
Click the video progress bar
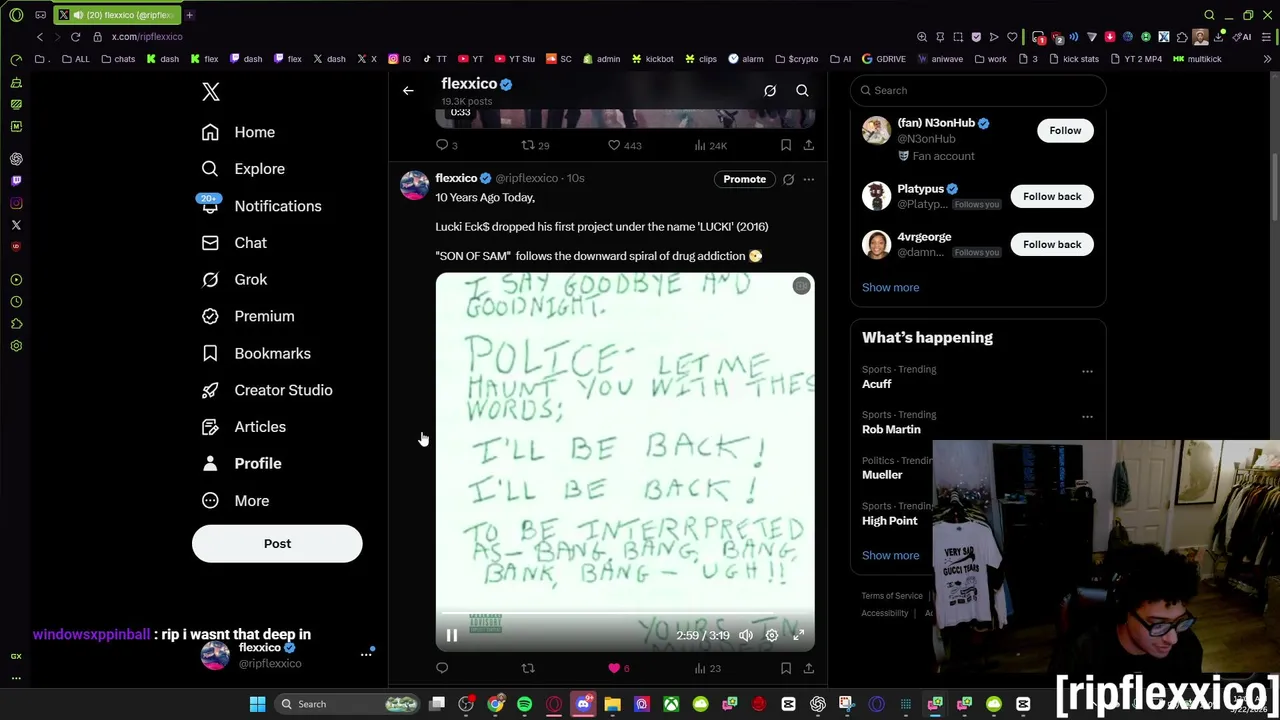(x=625, y=615)
